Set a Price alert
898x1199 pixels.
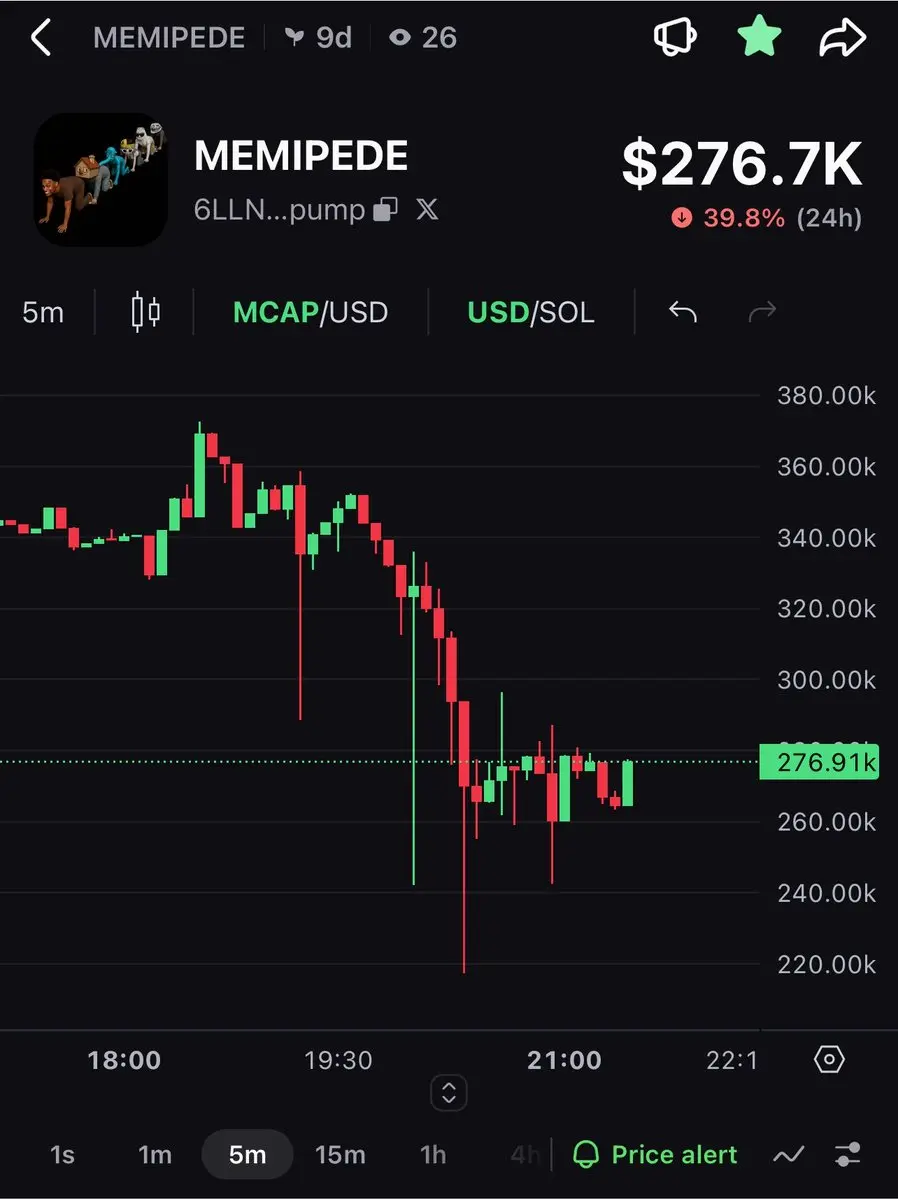click(x=655, y=1155)
